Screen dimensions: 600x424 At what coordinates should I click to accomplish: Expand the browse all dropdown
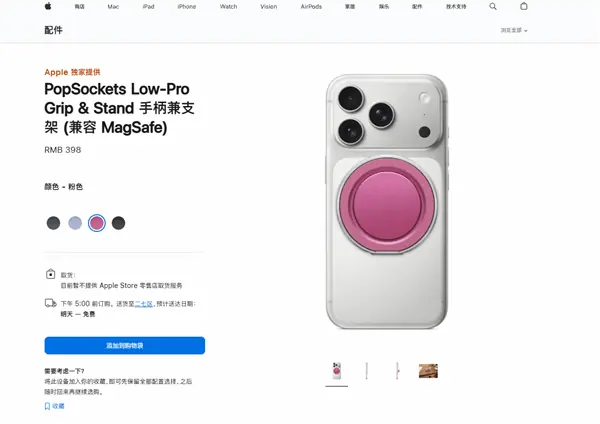(514, 30)
